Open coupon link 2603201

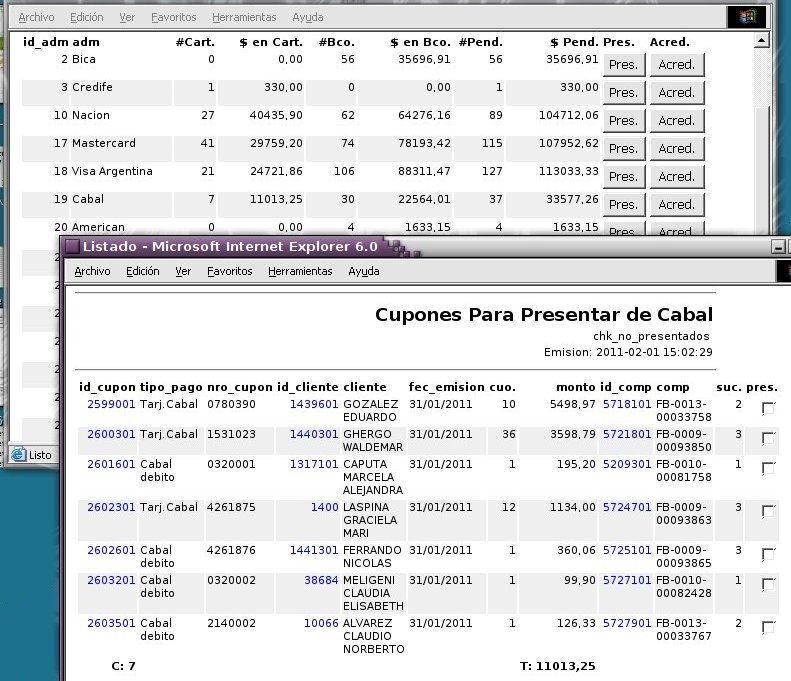pyautogui.click(x=111, y=580)
